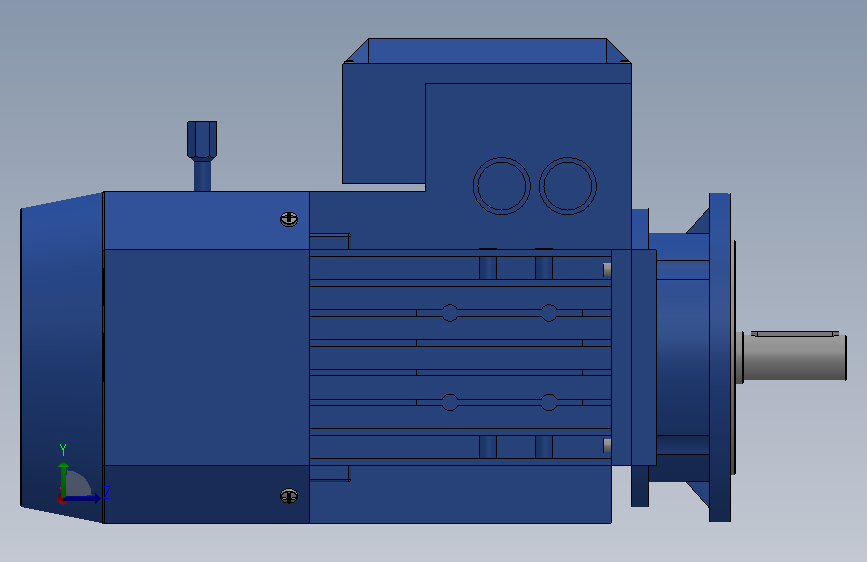The image size is (867, 562).
Task: Select the right cable entry circle on terminal box
Action: [568, 186]
